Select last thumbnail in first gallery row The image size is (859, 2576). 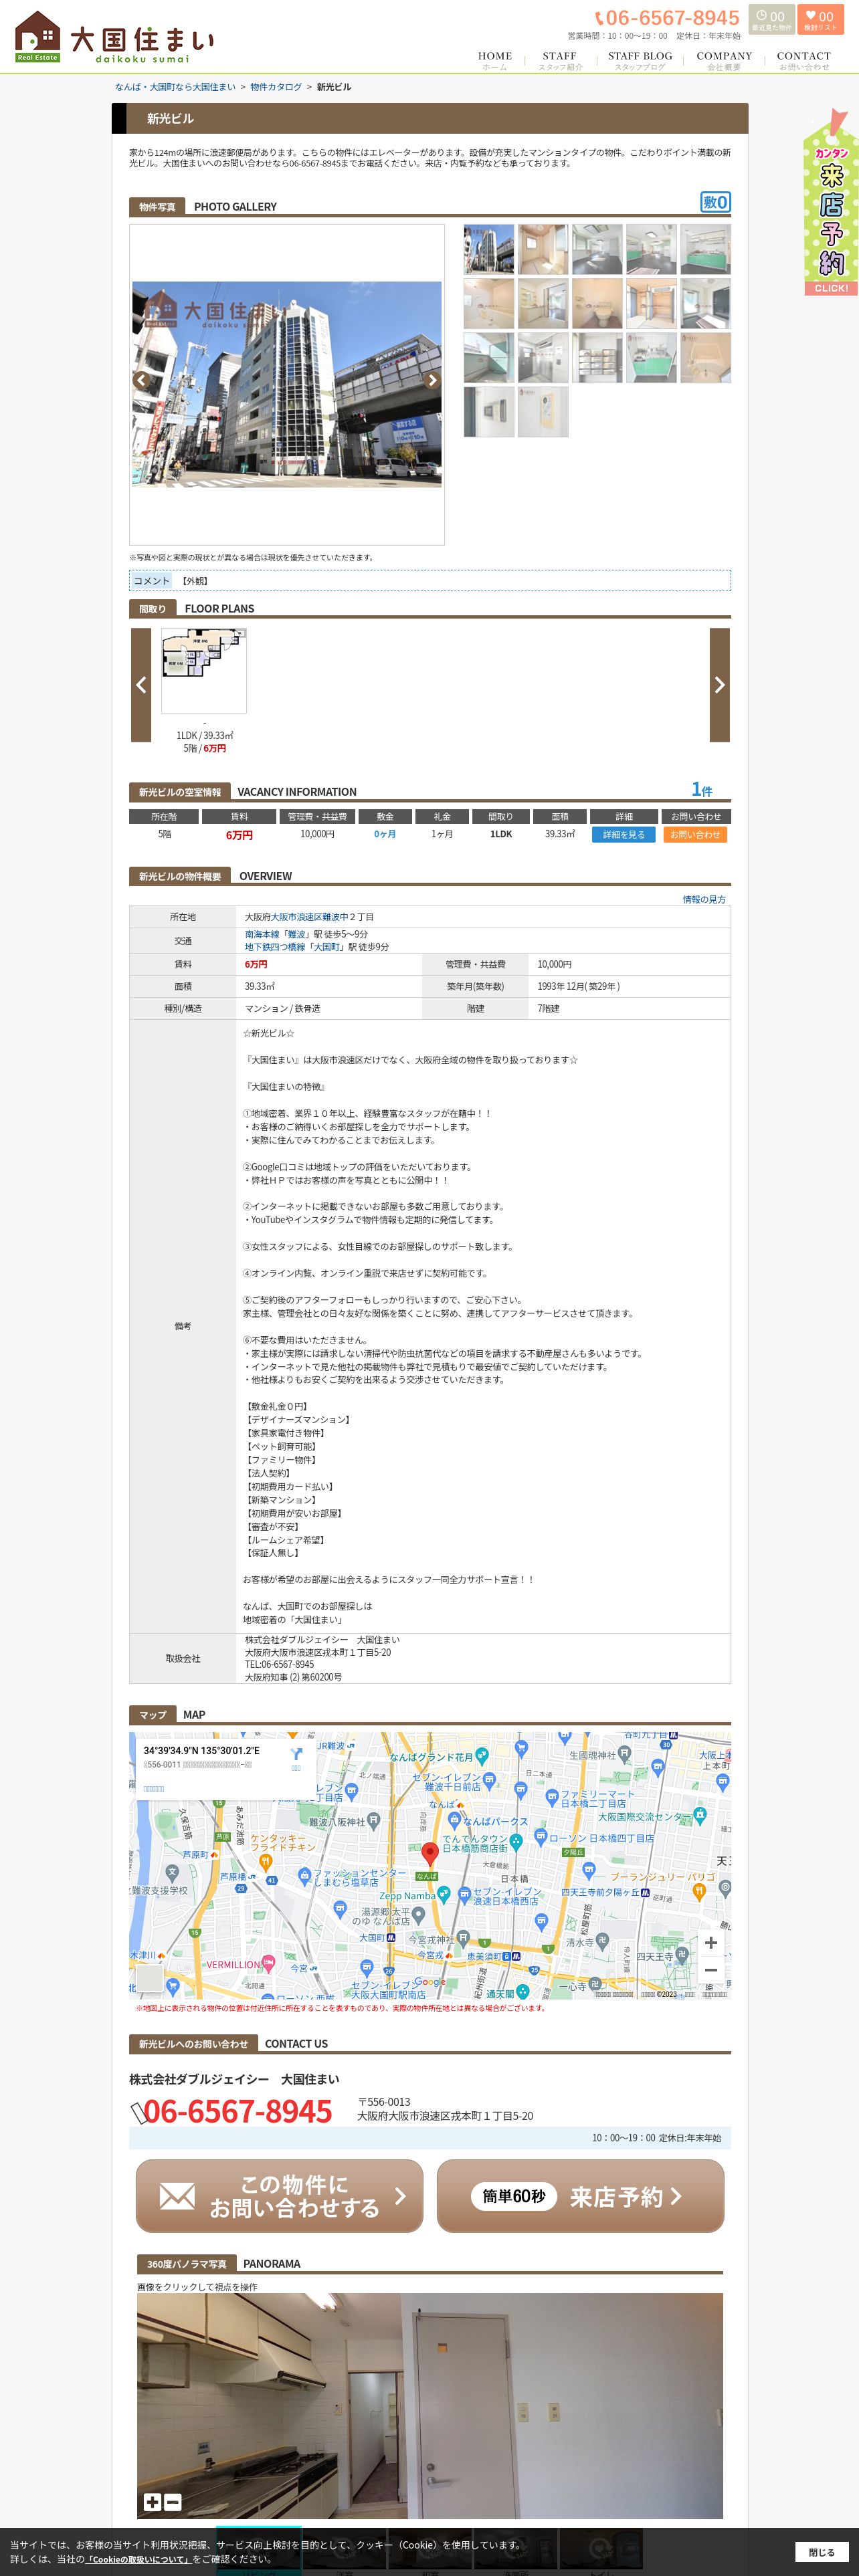point(706,249)
